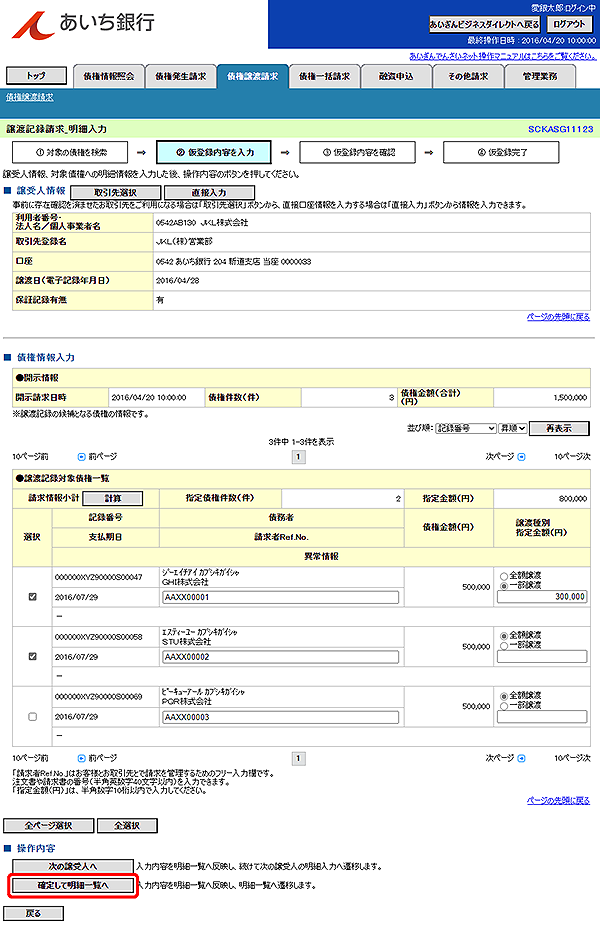Click the ① 対象の債権を検索 step
Image resolution: width=600 pixels, height=929 pixels.
click(x=70, y=152)
